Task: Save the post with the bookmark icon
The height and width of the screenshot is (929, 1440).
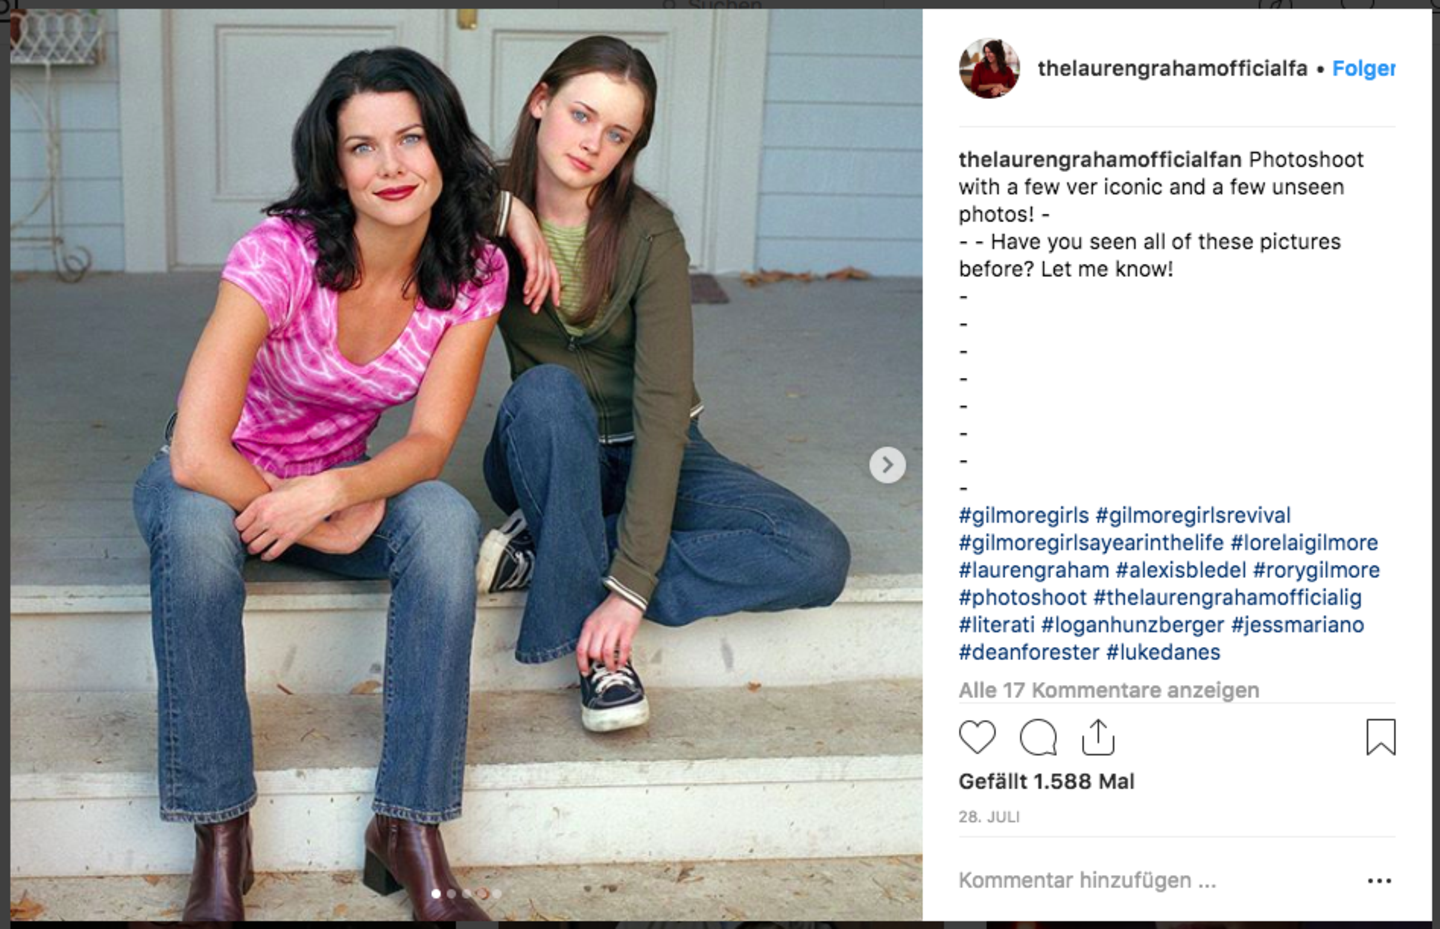Action: 1380,737
